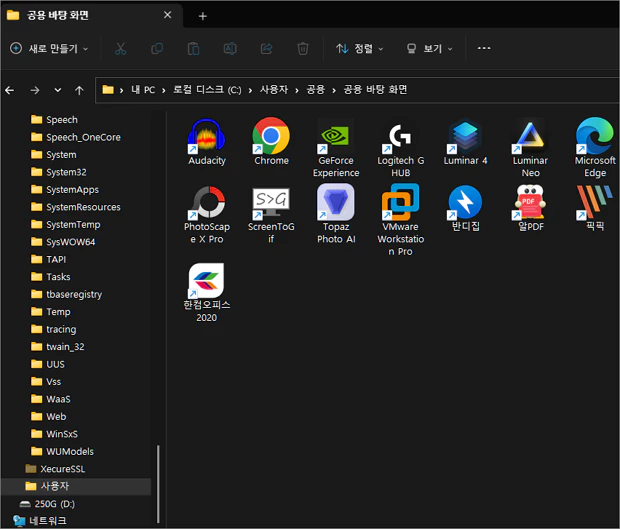This screenshot has width=620, height=529.
Task: Select the Luminar 4 shortcut
Action: (x=465, y=142)
